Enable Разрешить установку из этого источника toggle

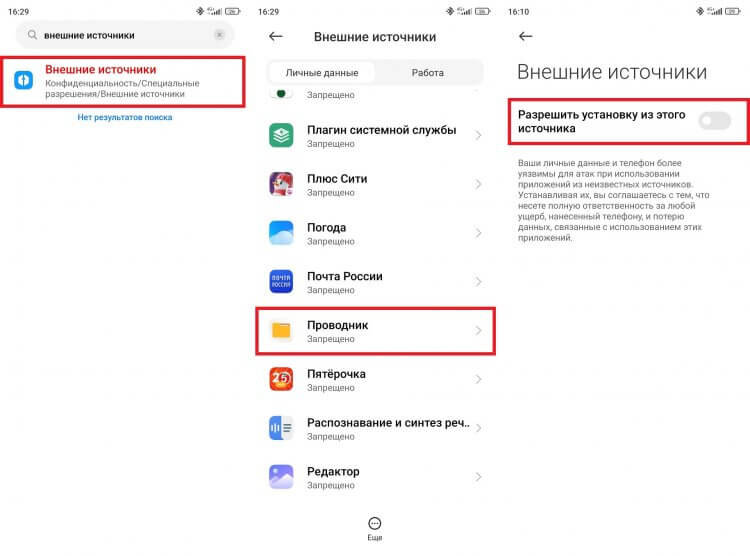714,121
